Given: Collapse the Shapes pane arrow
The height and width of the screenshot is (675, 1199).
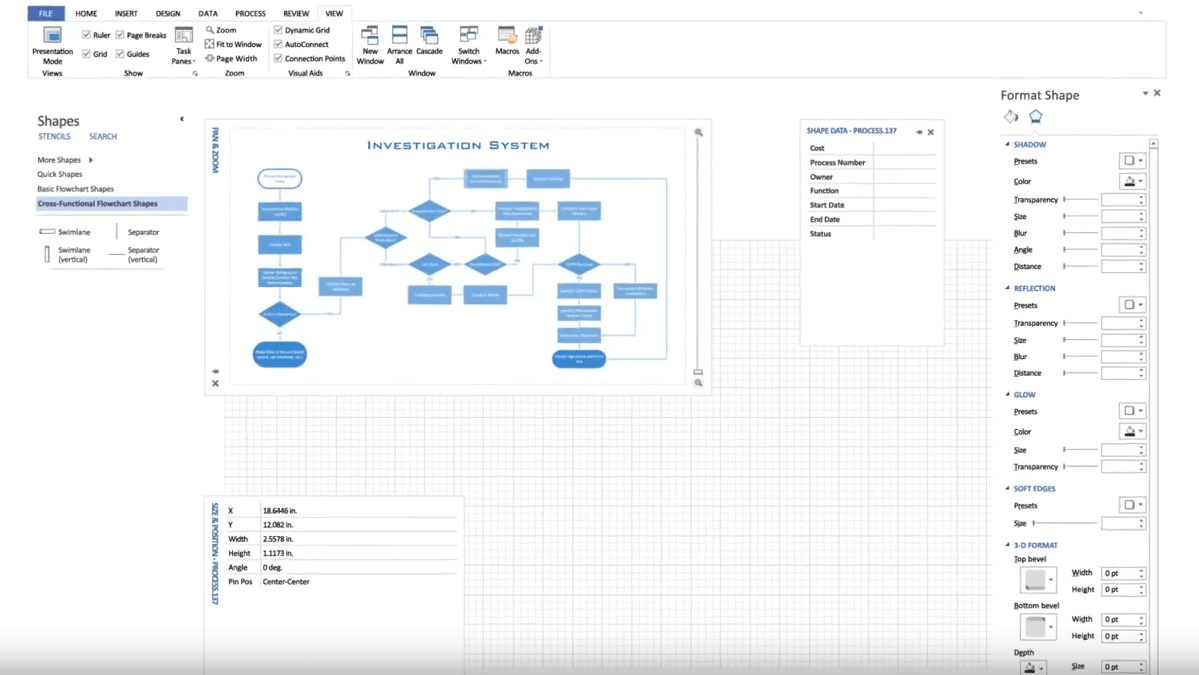Looking at the screenshot, I should pyautogui.click(x=182, y=119).
